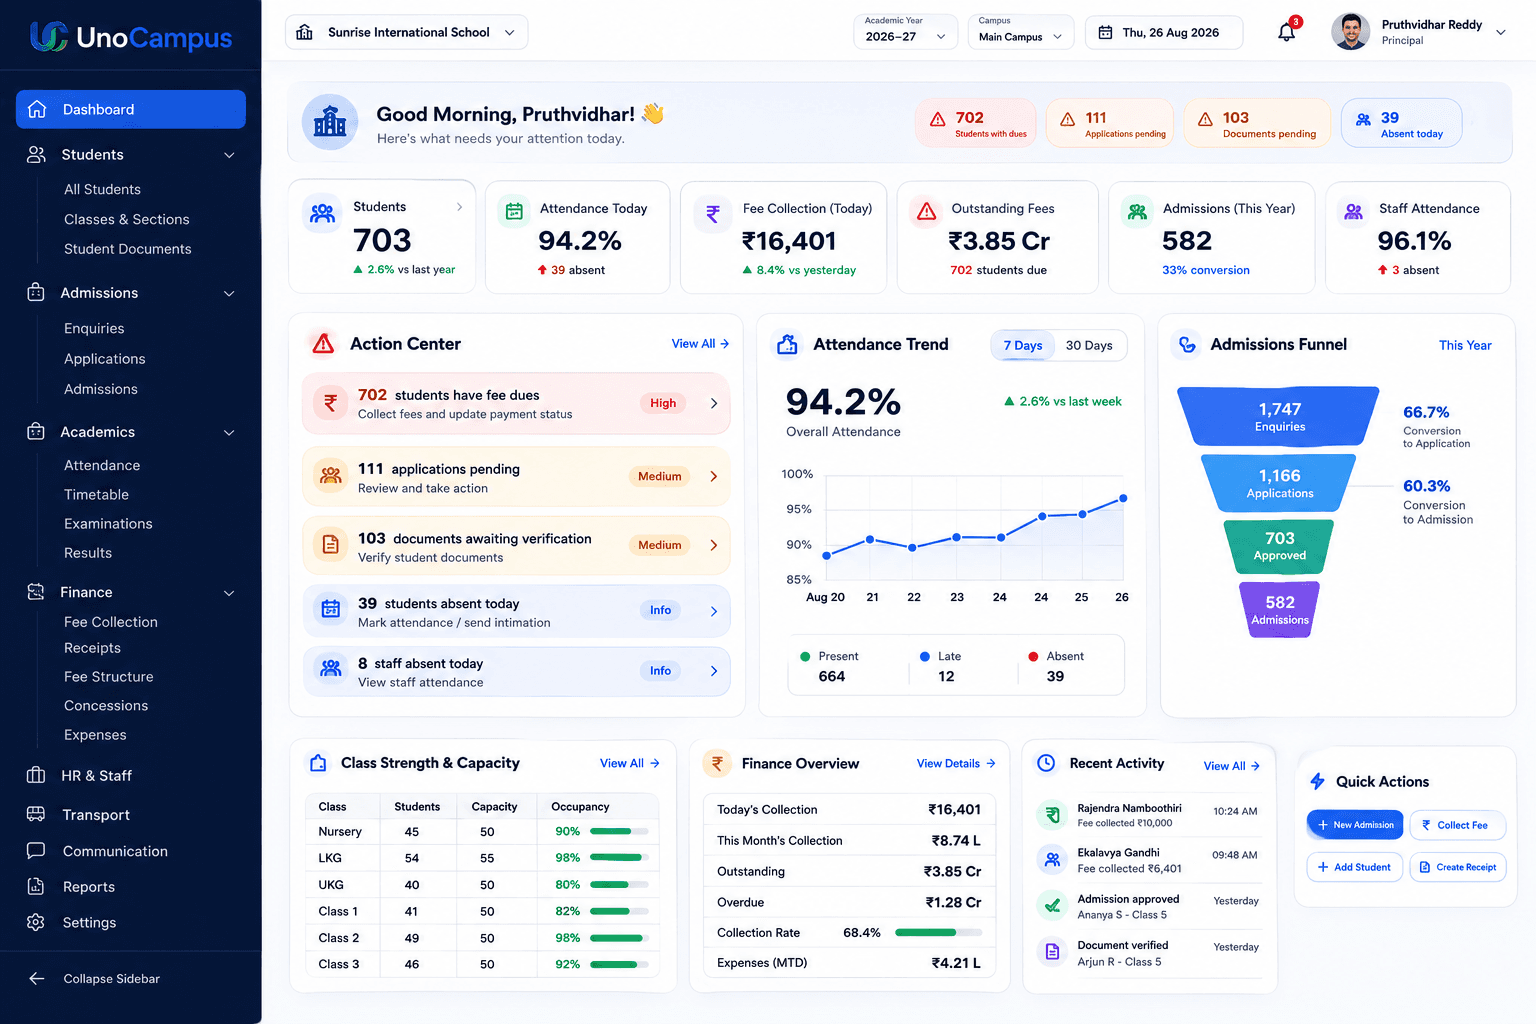Collapse the Academics section chevron
This screenshot has height=1024, width=1536.
point(229,433)
